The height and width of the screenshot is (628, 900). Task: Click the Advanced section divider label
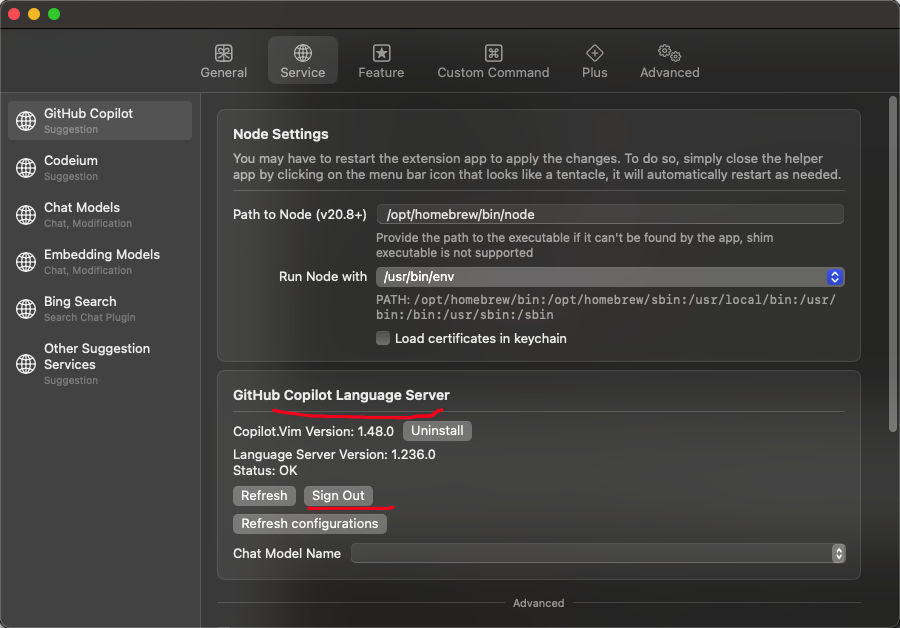click(538, 603)
